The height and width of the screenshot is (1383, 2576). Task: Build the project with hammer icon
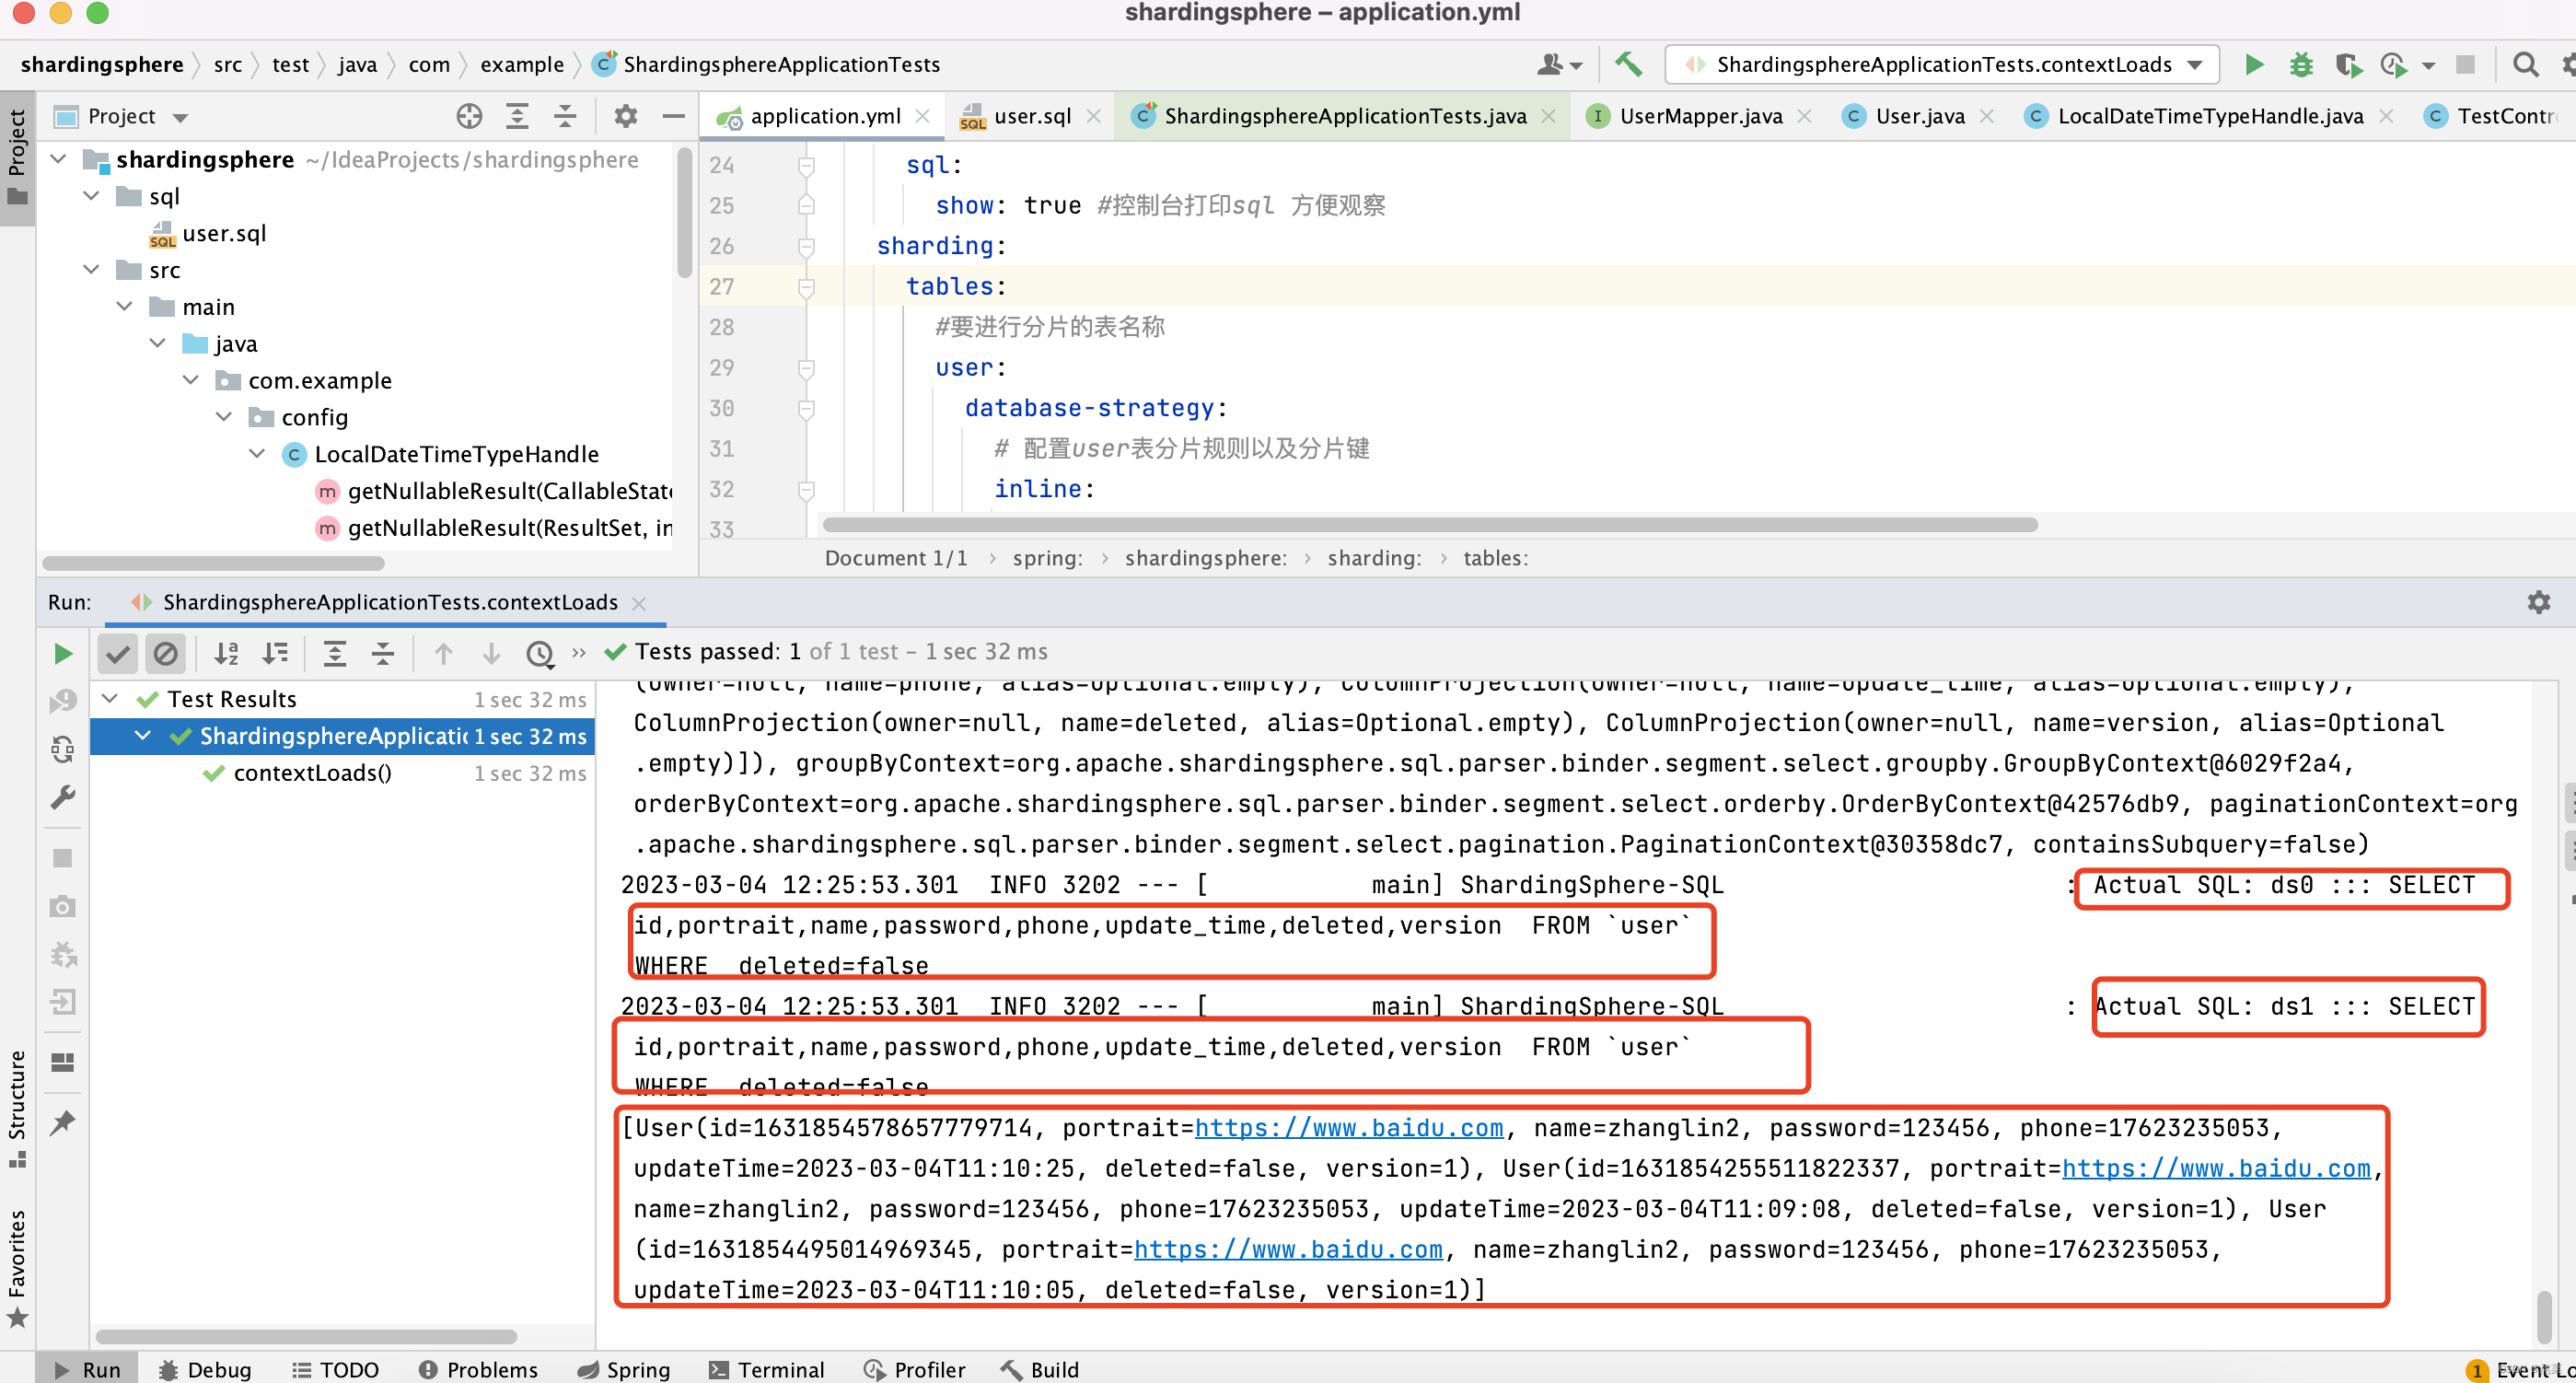point(1628,65)
